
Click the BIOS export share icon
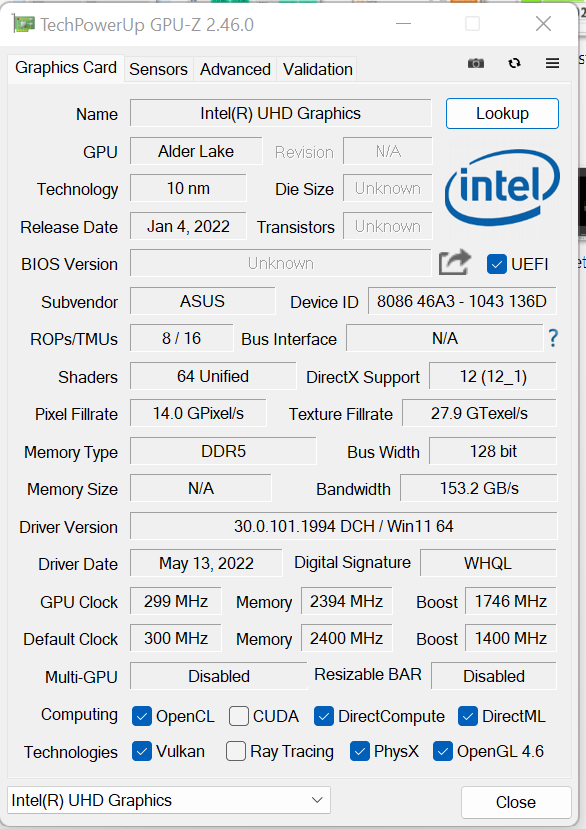click(x=454, y=262)
